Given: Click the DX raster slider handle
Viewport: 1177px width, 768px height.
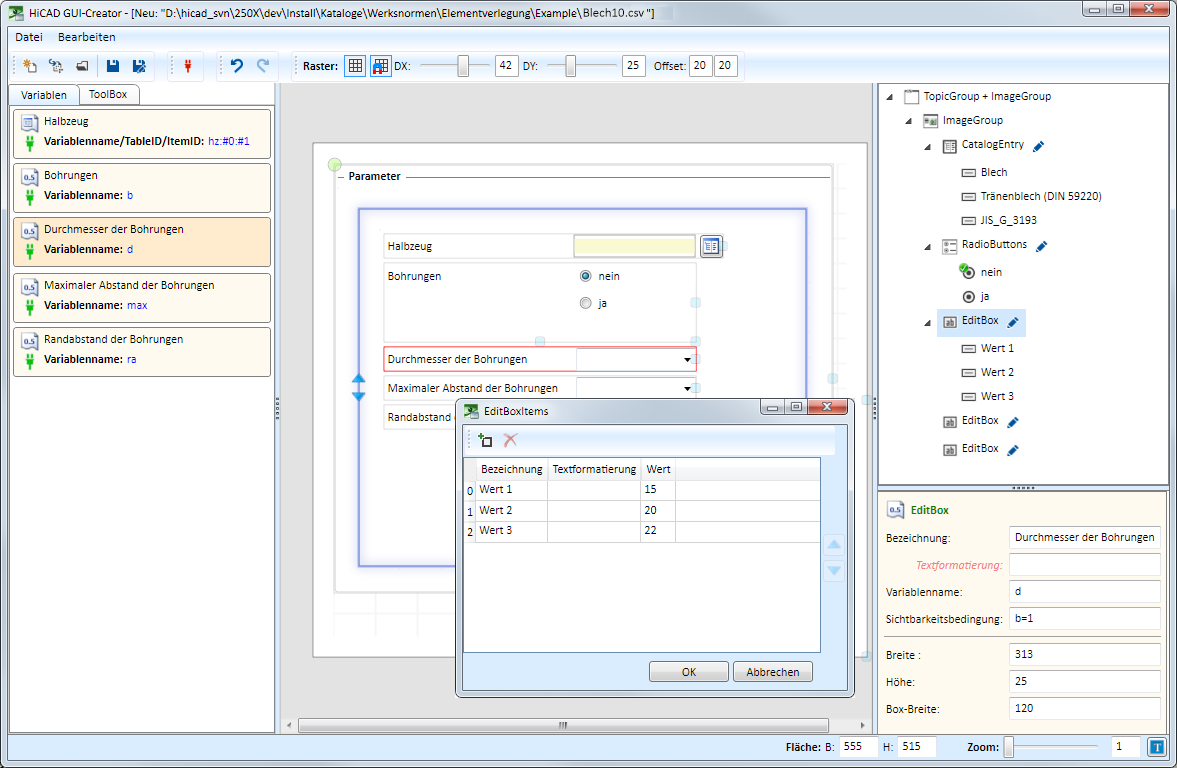Looking at the screenshot, I should (x=463, y=66).
